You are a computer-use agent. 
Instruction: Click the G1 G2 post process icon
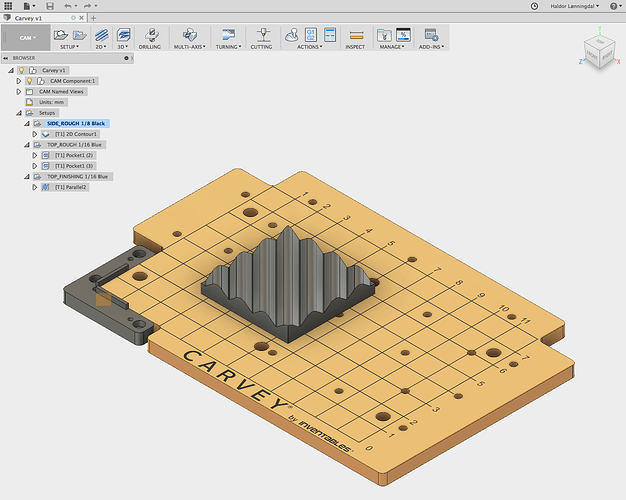tap(311, 35)
